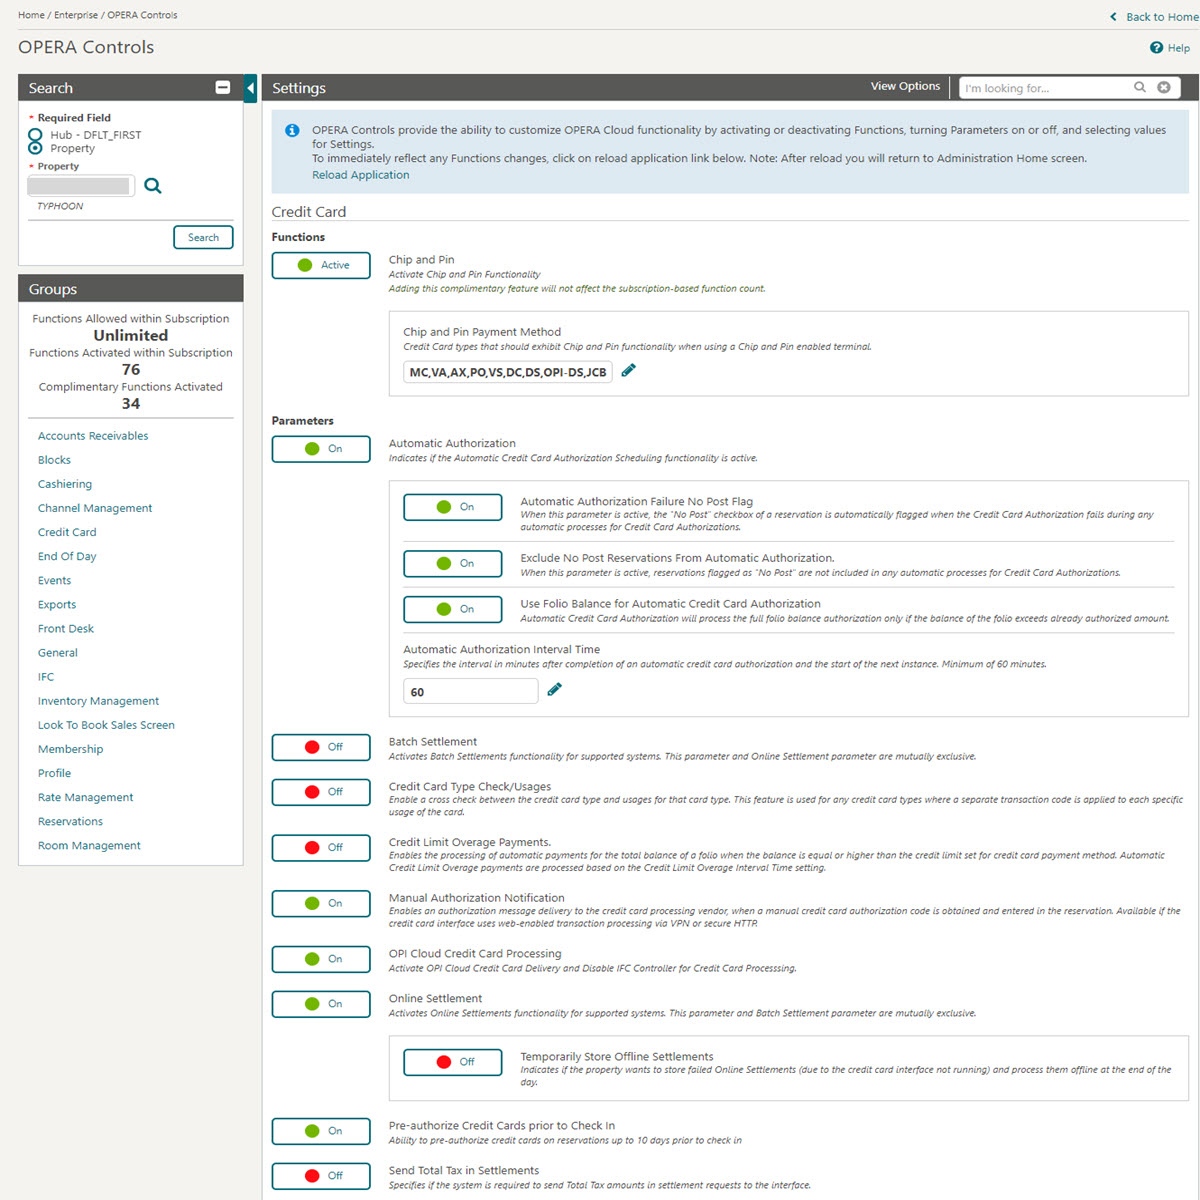Enable the Batch Settlement toggle
Image resolution: width=1200 pixels, height=1200 pixels.
point(320,747)
